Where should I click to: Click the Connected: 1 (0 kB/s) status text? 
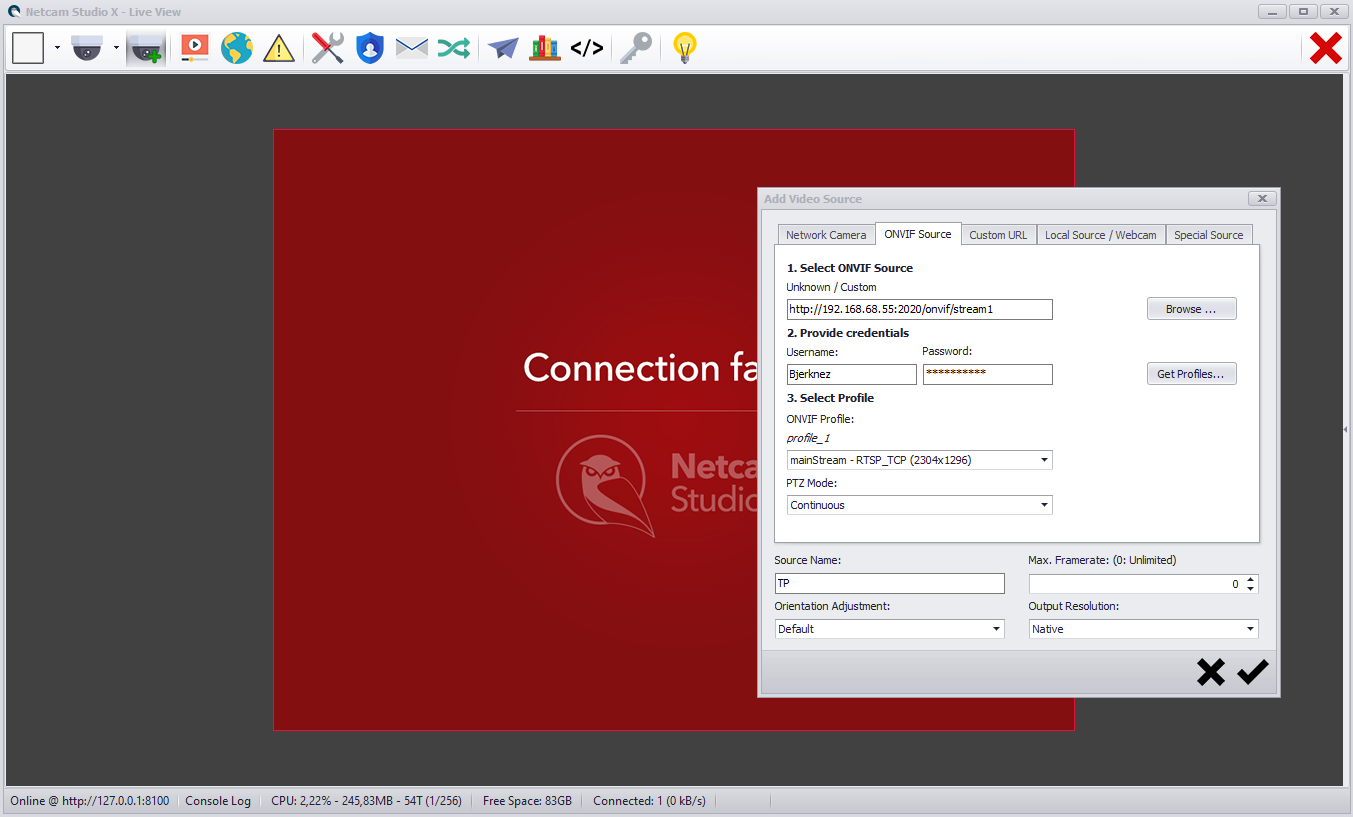click(x=649, y=801)
